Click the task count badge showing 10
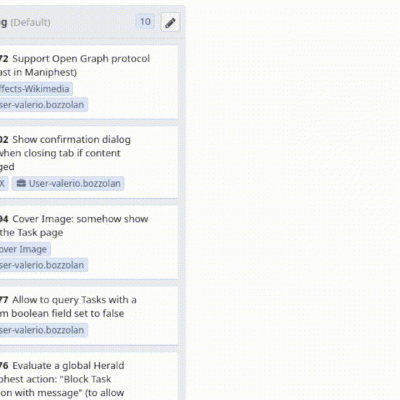This screenshot has height=400, width=400. click(145, 22)
